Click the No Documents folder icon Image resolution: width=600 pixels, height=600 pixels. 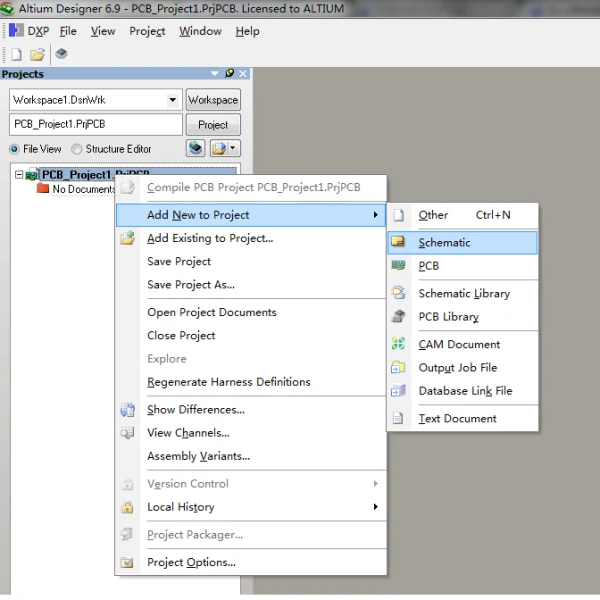tap(43, 188)
